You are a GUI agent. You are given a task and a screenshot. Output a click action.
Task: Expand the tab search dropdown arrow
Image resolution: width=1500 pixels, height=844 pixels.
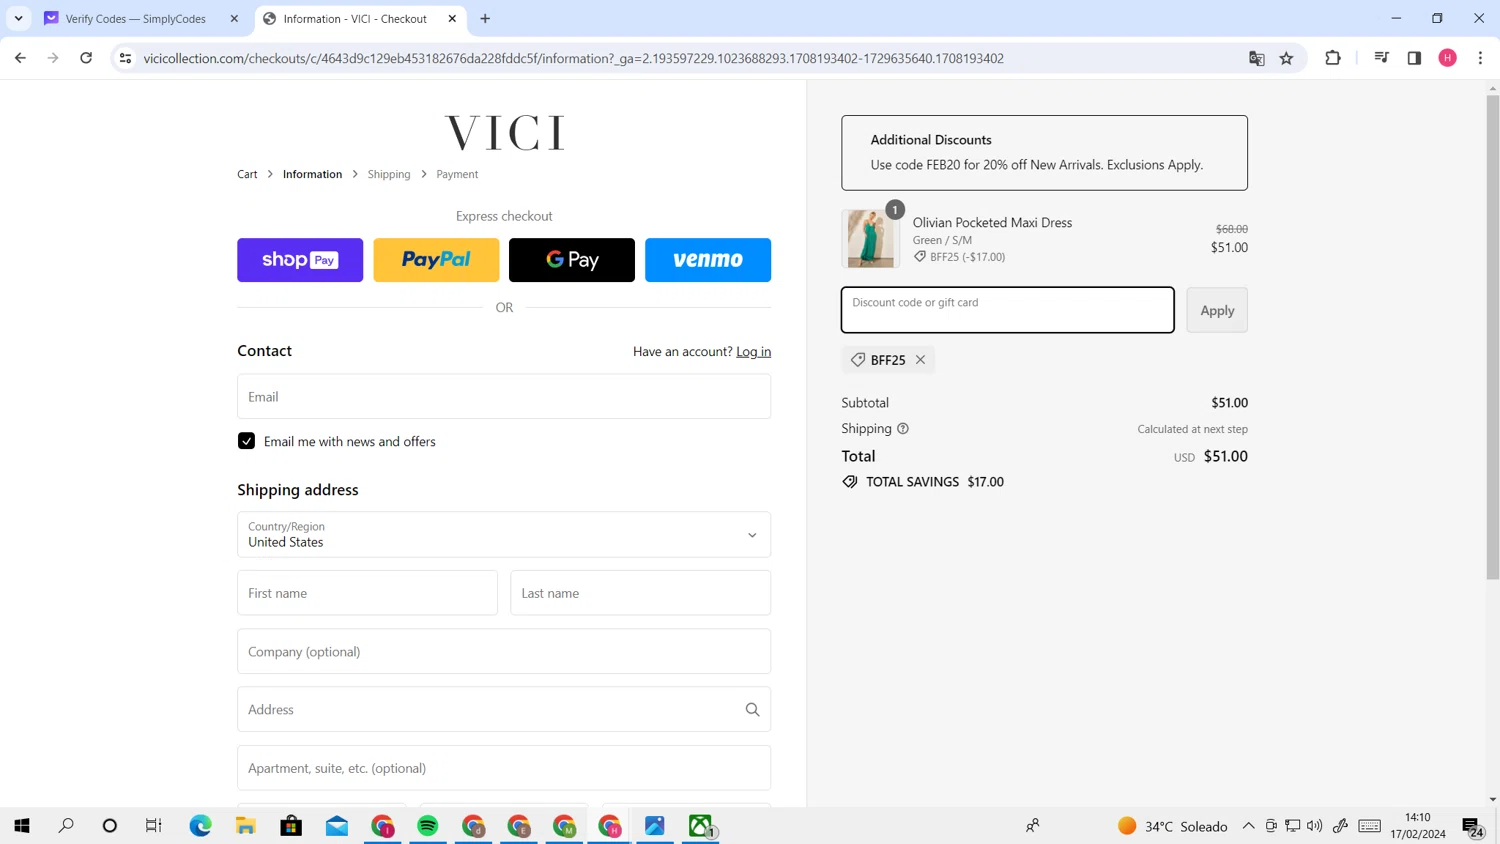[18, 18]
